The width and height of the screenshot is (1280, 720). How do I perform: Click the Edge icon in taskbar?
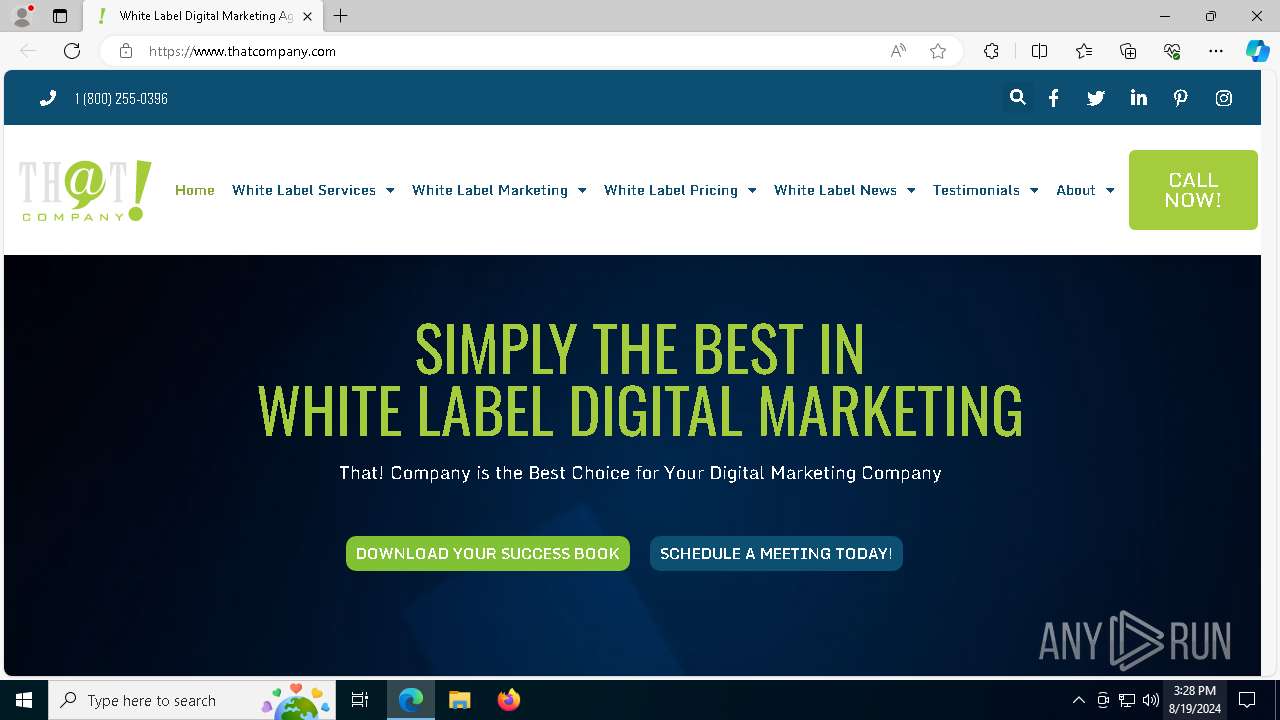click(411, 700)
